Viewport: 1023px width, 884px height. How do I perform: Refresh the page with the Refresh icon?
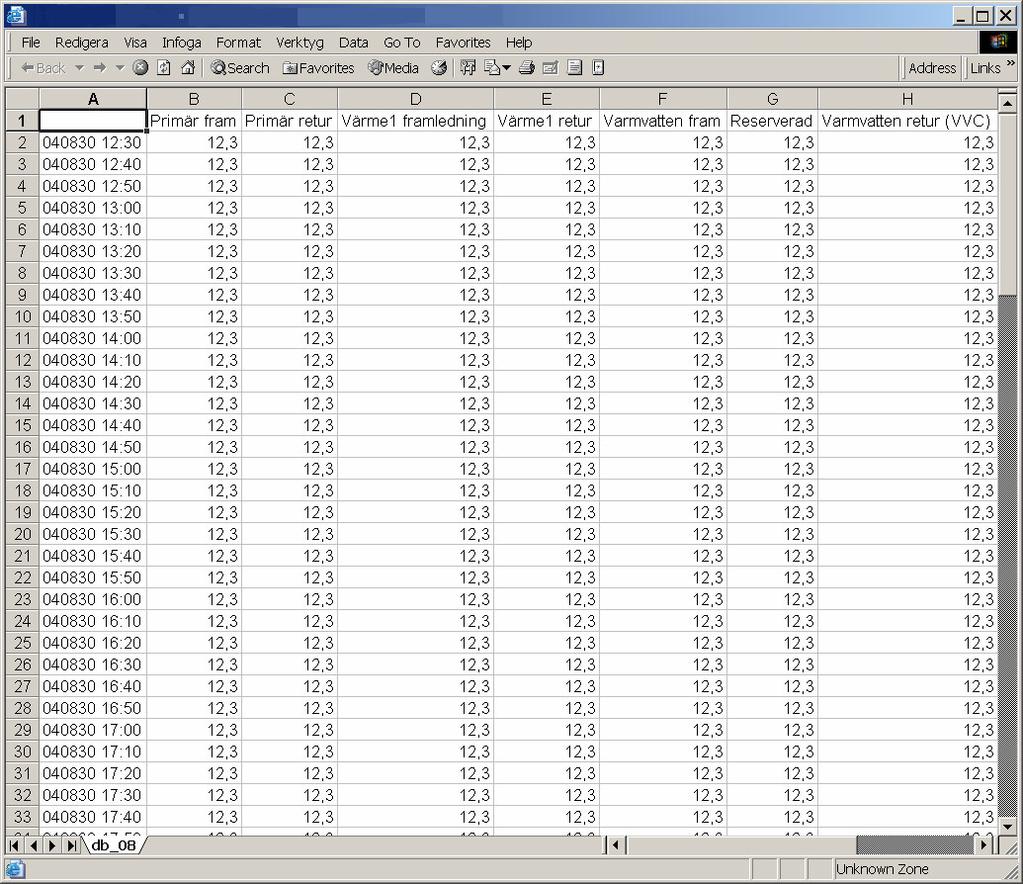[164, 68]
